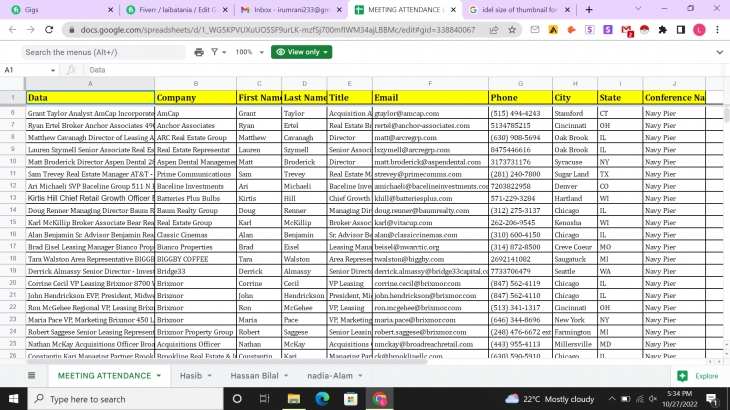Select the Creve Coeur city cell
The width and height of the screenshot is (730, 410).
(x=575, y=247)
